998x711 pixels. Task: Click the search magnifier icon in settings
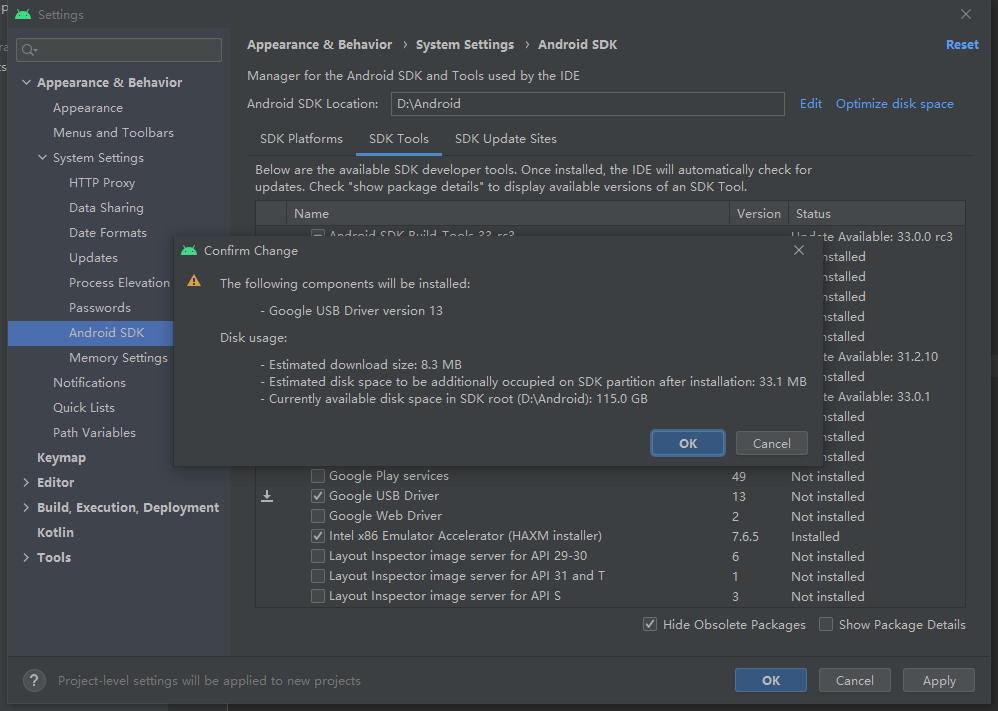click(29, 50)
